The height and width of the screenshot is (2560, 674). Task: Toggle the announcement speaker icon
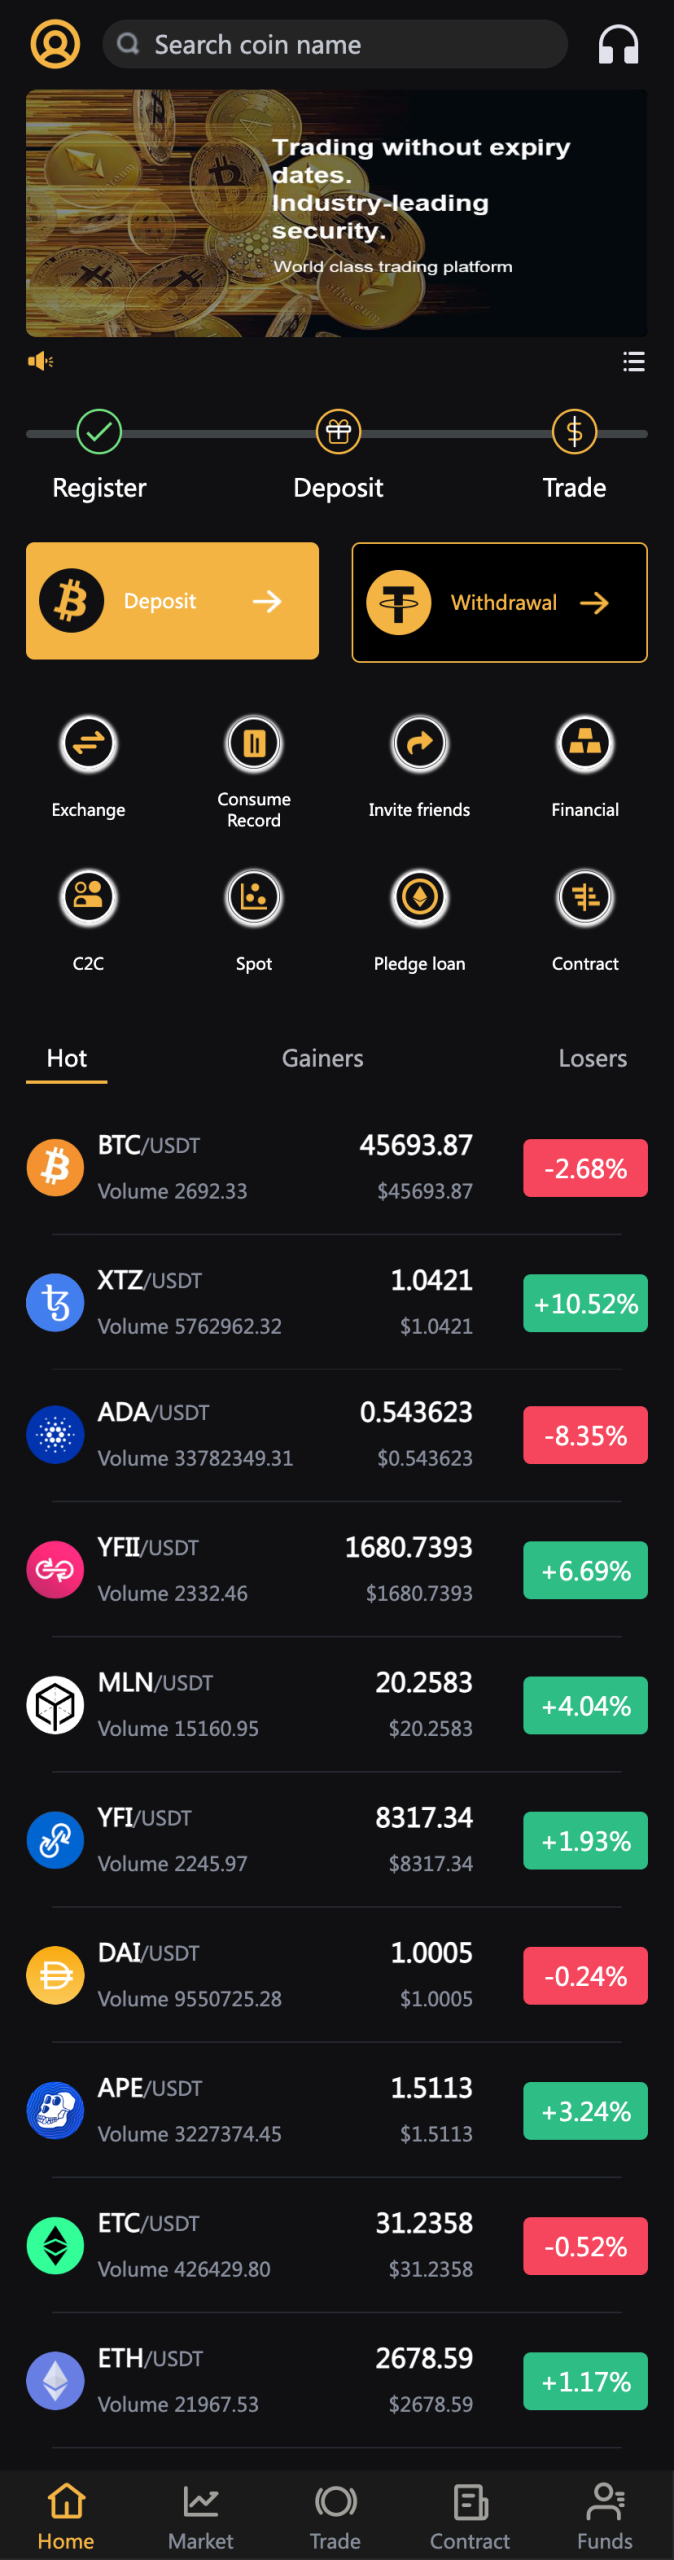[40, 361]
